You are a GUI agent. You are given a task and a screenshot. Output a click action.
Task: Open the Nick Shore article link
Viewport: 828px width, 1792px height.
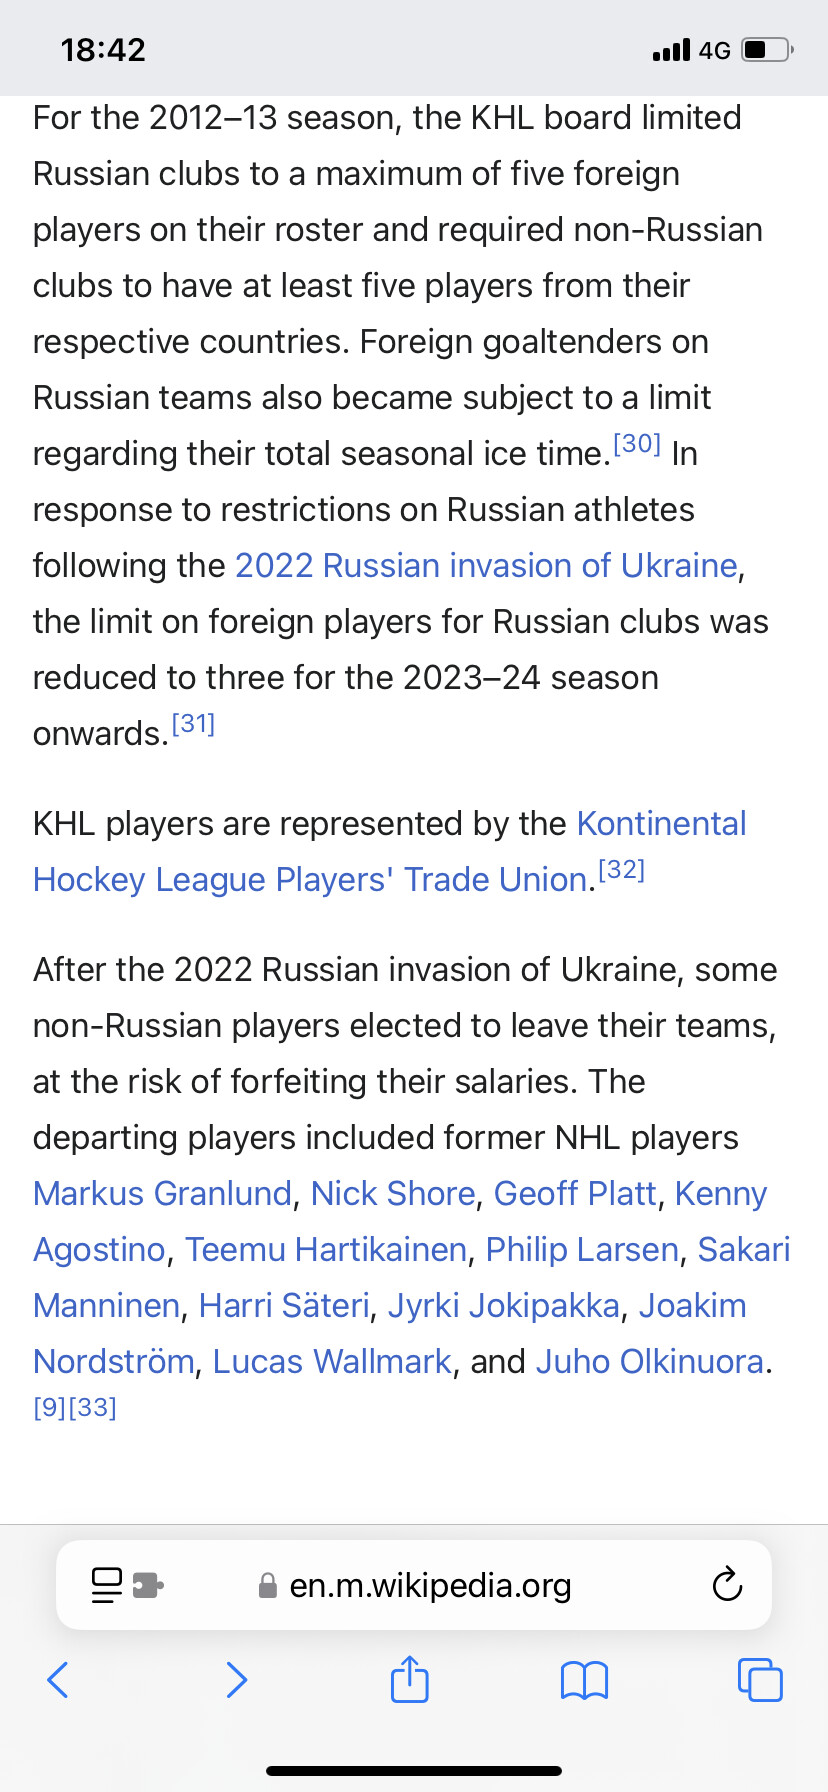[x=393, y=1193]
